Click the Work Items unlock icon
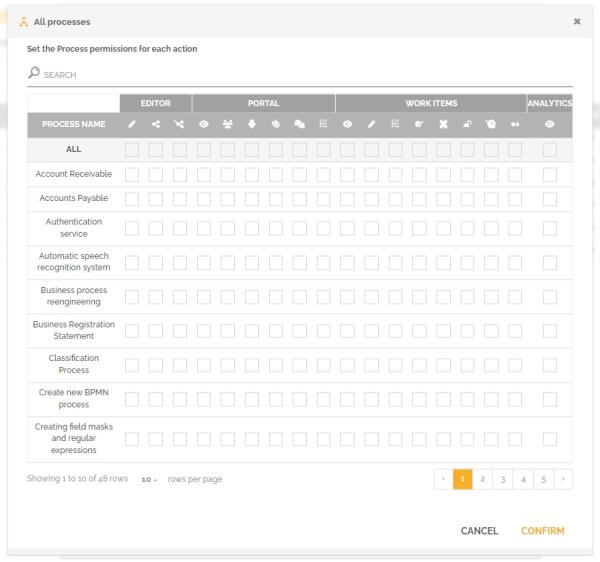This screenshot has height=562, width=600. [x=467, y=124]
